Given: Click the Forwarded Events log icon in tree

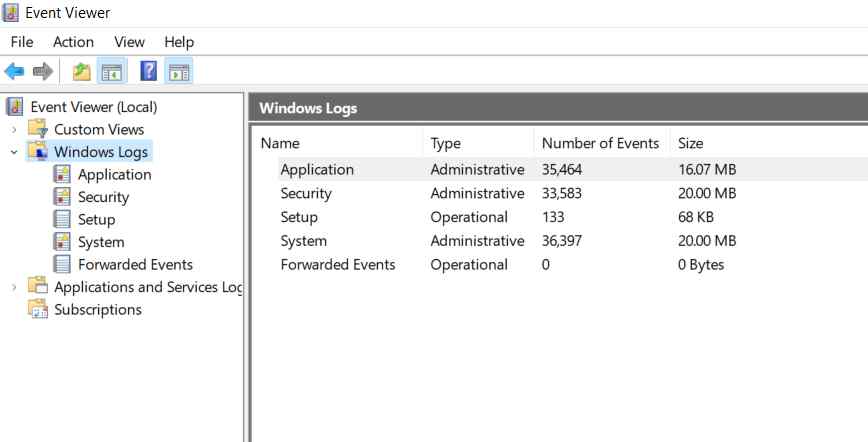Looking at the screenshot, I should (62, 264).
